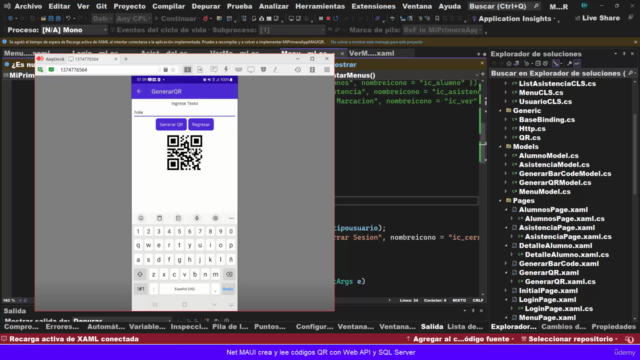Click Agregar al código fuente in status bar
Image resolution: width=640 pixels, height=360 pixels.
click(x=460, y=339)
